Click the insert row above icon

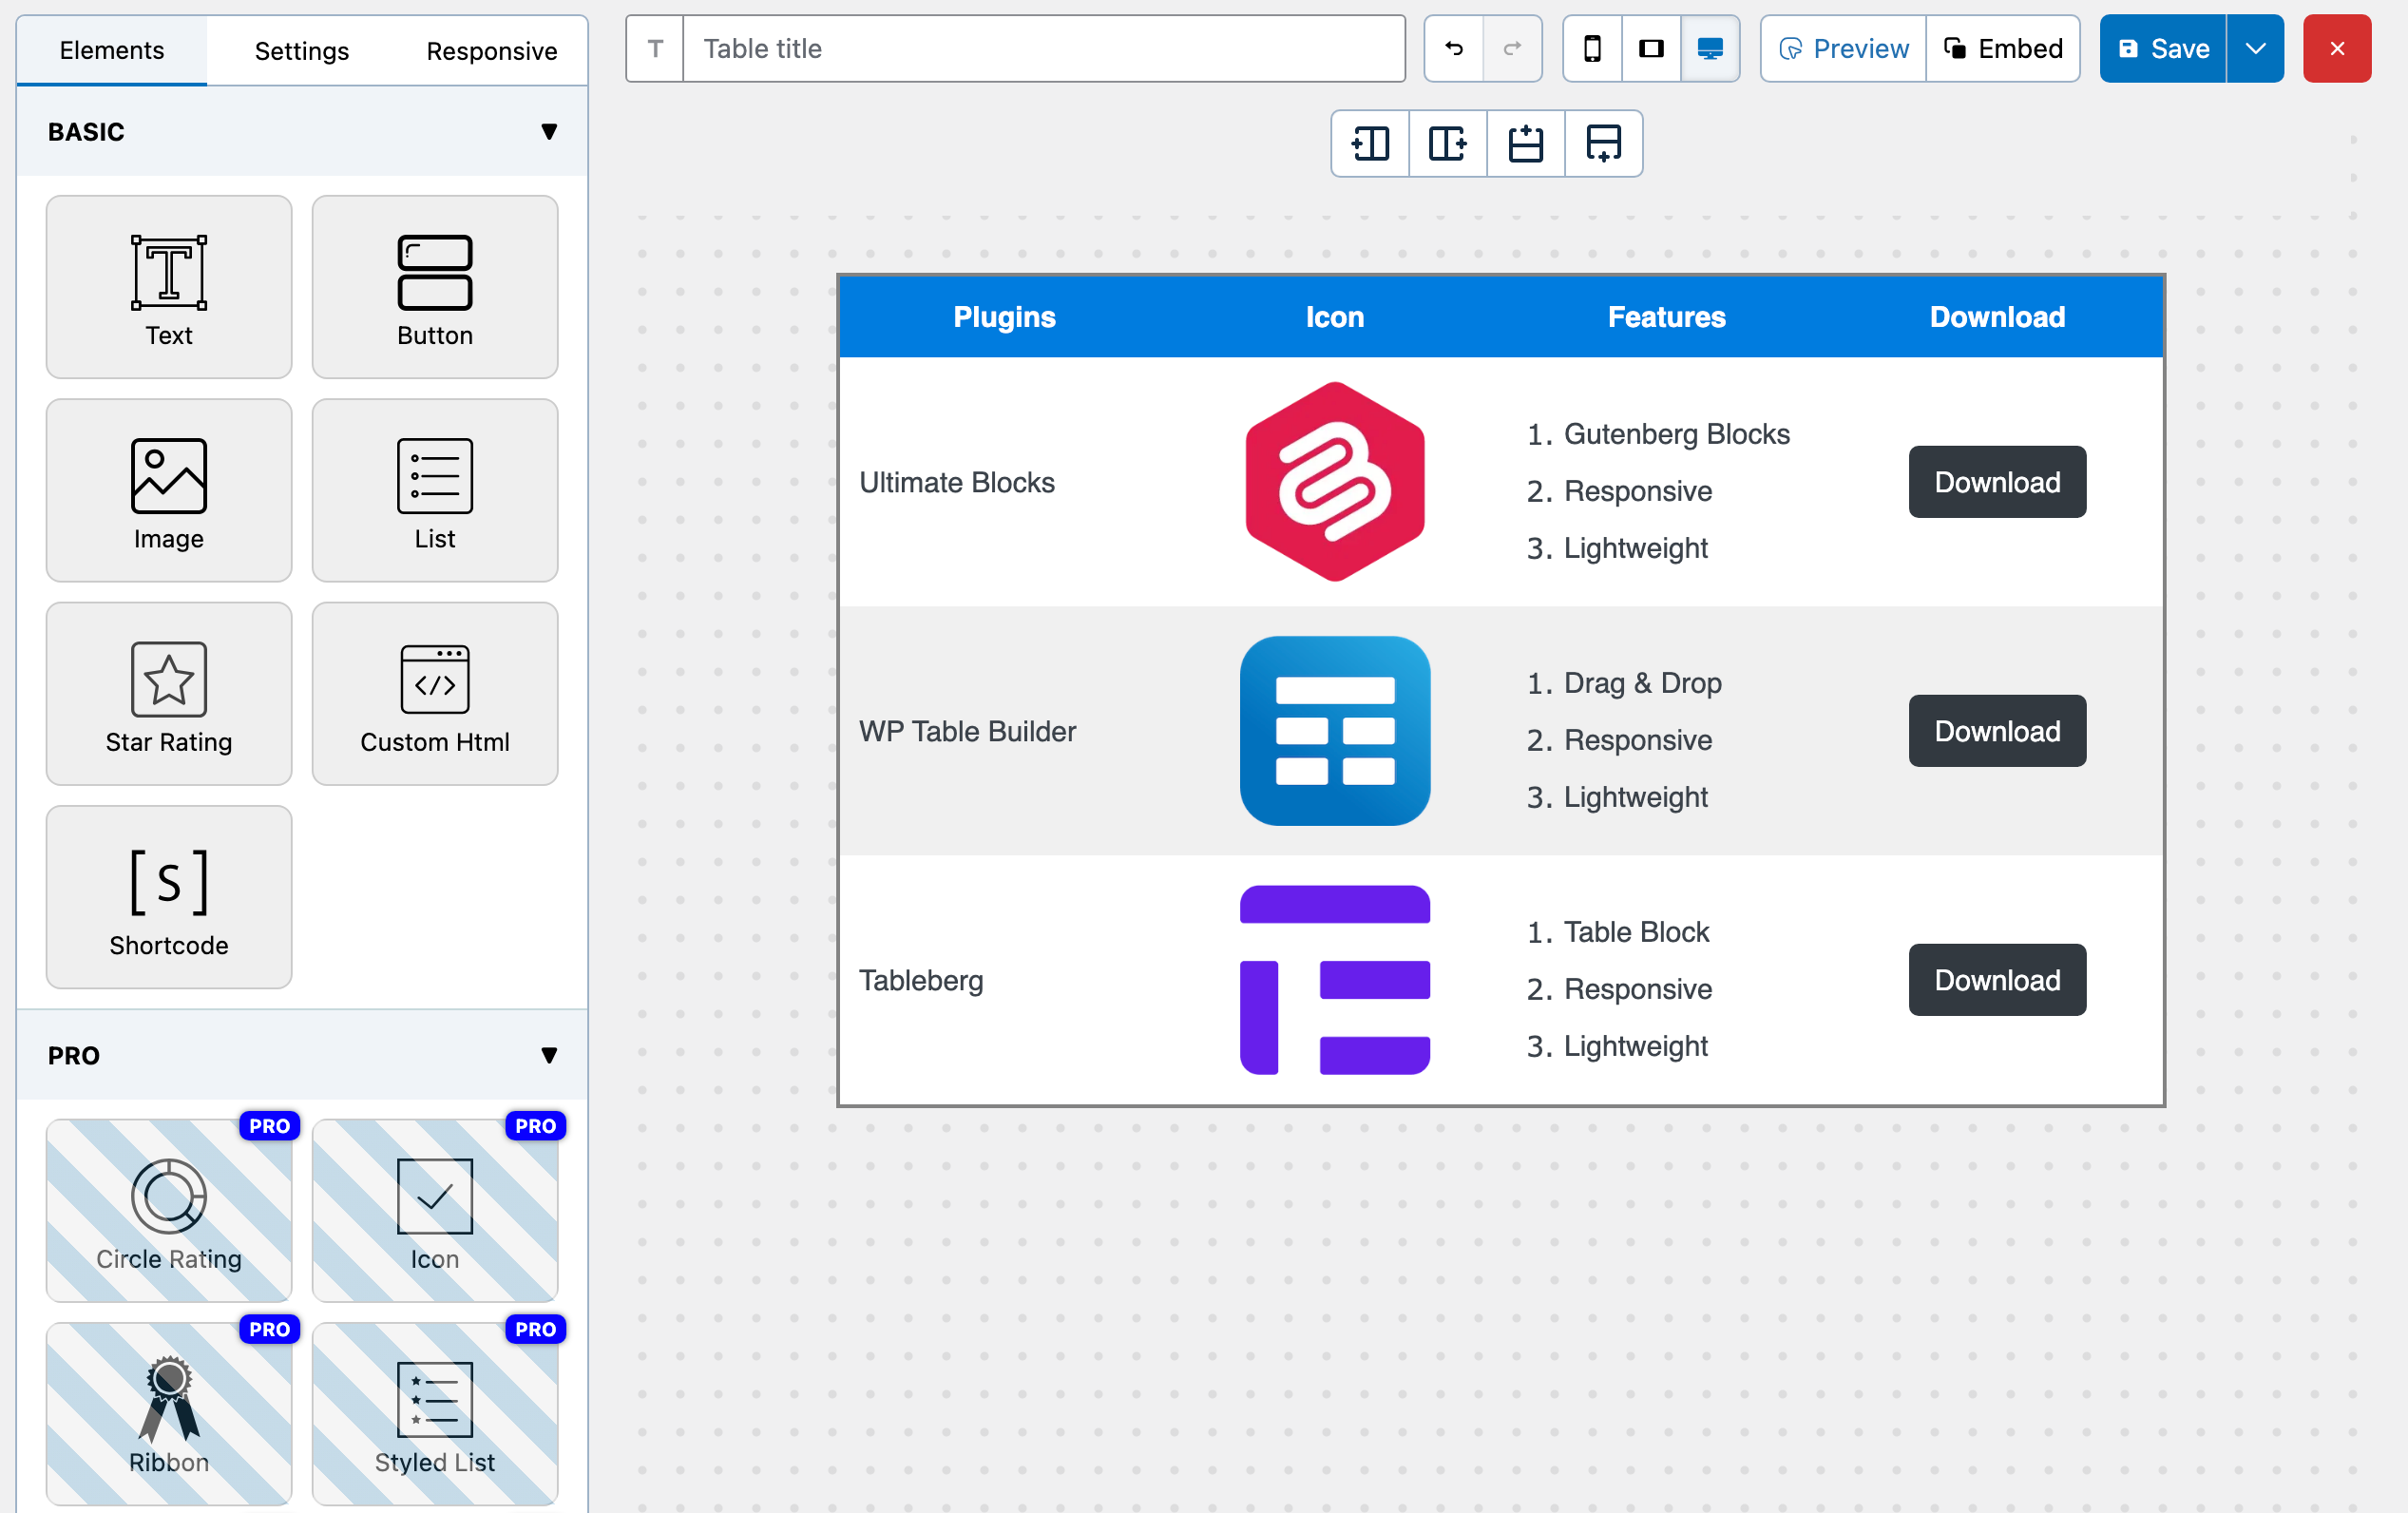click(x=1525, y=144)
